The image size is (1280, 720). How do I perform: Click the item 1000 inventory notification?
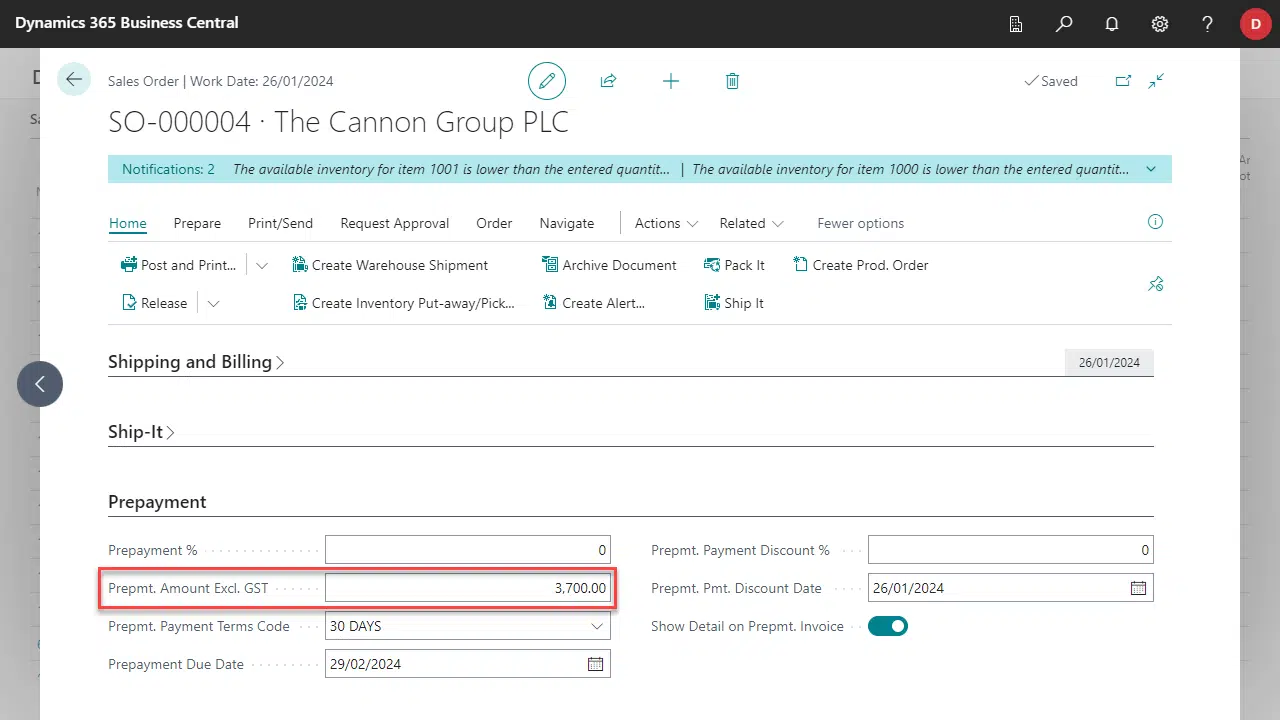[911, 169]
